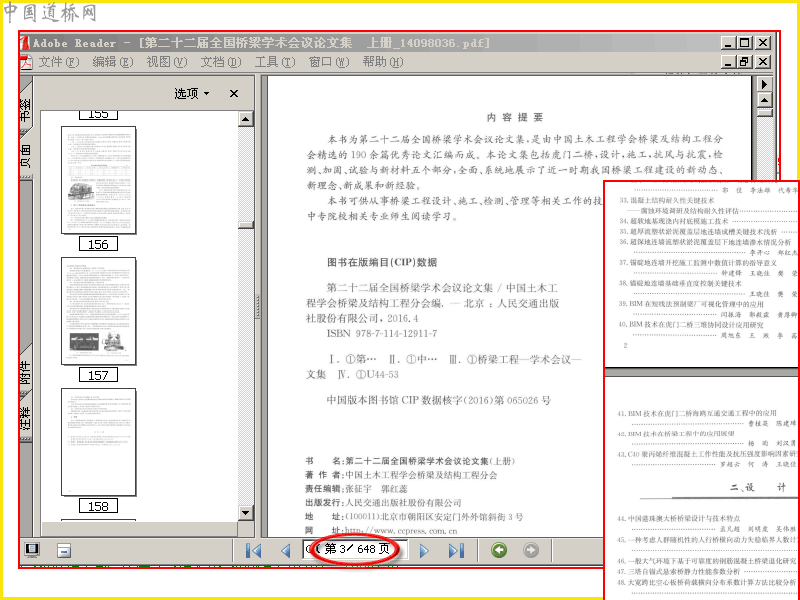Open the 选项 dropdown in pages panel
This screenshot has height=600, width=800.
pos(192,93)
